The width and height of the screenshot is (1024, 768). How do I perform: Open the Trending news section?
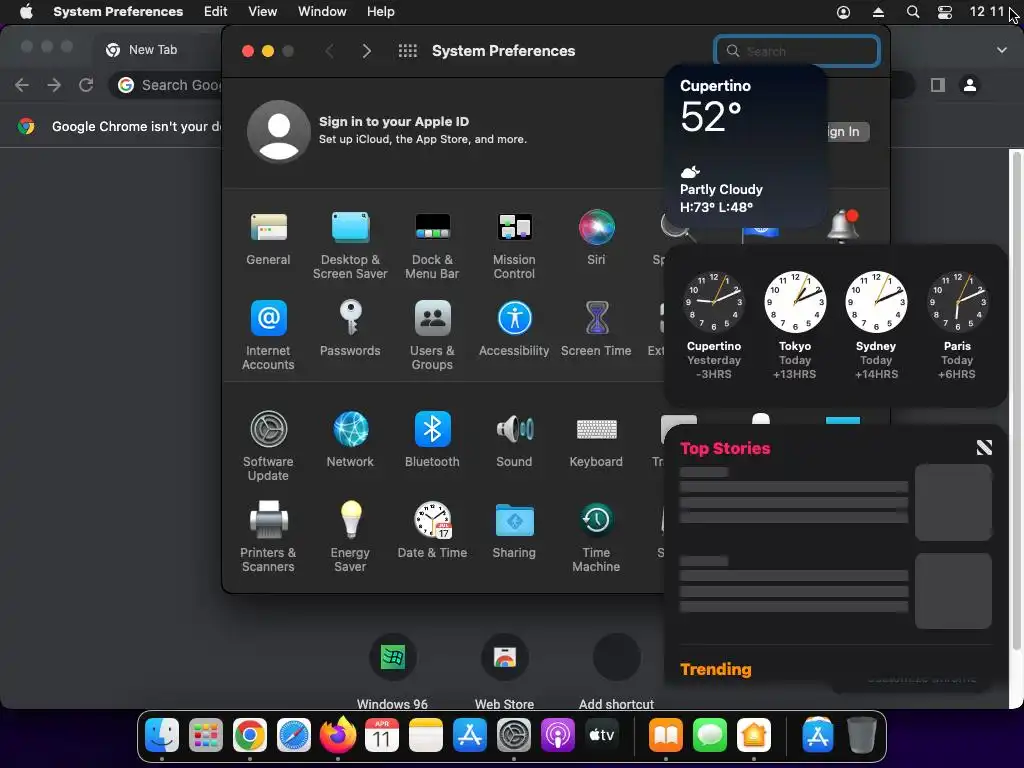tap(716, 669)
